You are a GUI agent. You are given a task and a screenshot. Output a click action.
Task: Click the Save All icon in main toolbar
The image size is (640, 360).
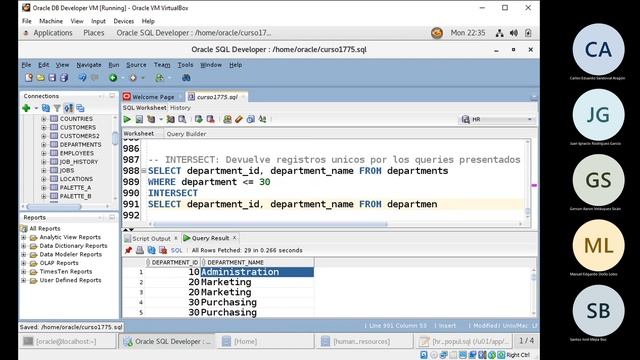[x=64, y=78]
